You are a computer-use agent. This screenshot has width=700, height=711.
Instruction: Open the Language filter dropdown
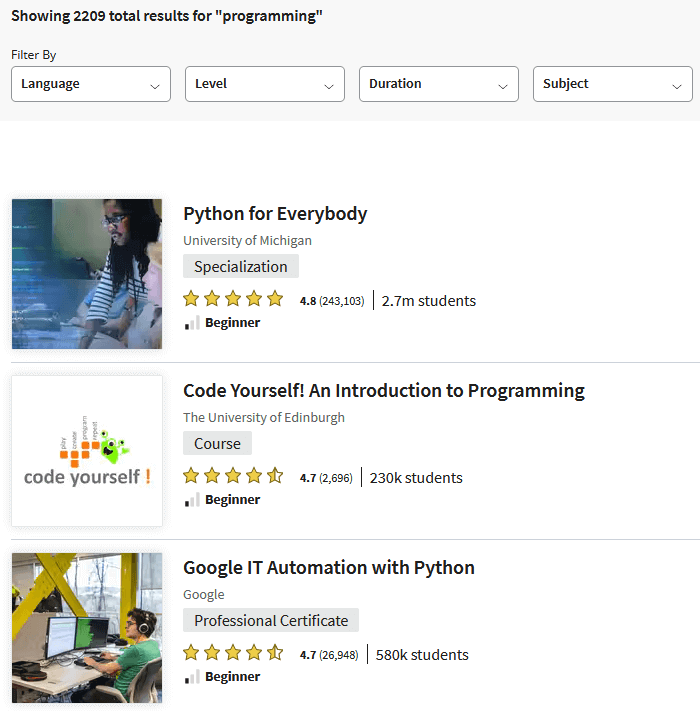click(91, 84)
